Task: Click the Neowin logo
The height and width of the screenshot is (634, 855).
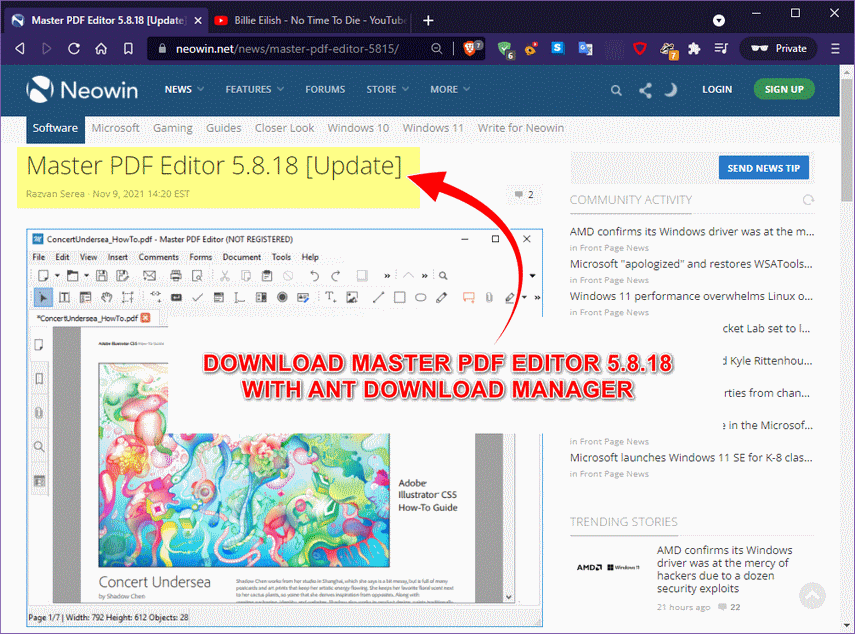Action: [x=82, y=89]
